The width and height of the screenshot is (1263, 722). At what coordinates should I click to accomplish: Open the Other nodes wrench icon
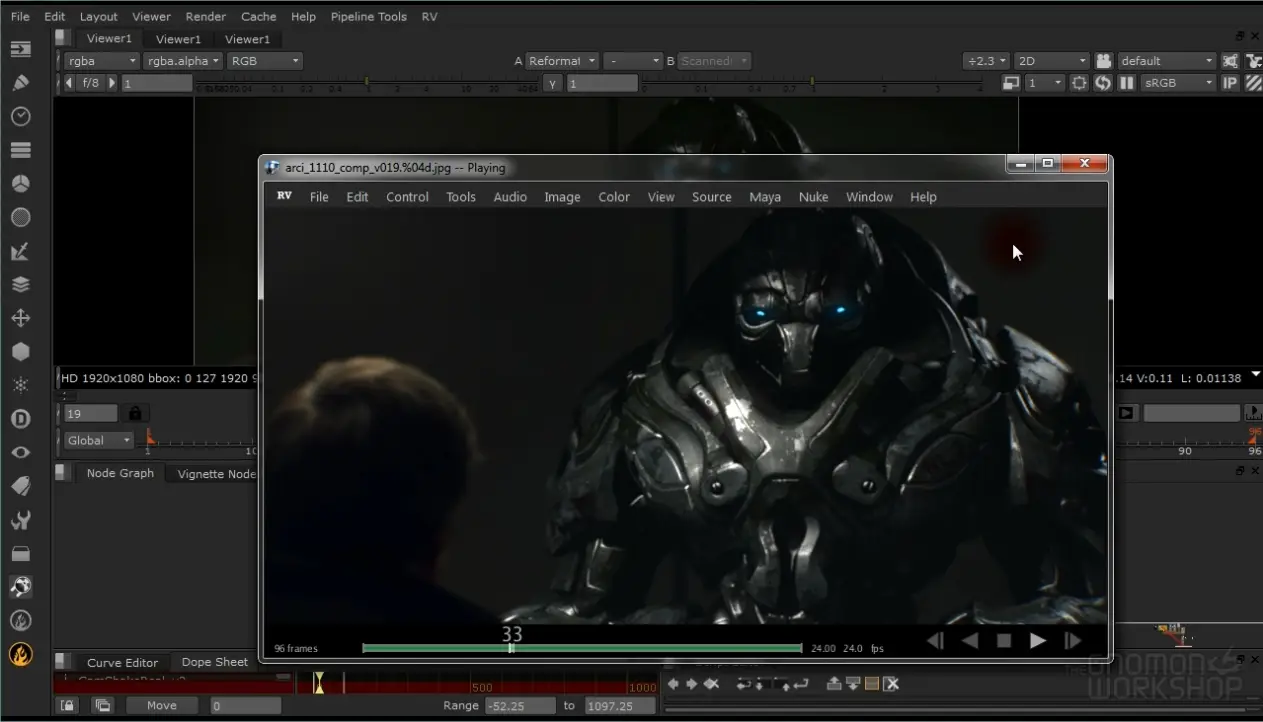[x=20, y=520]
